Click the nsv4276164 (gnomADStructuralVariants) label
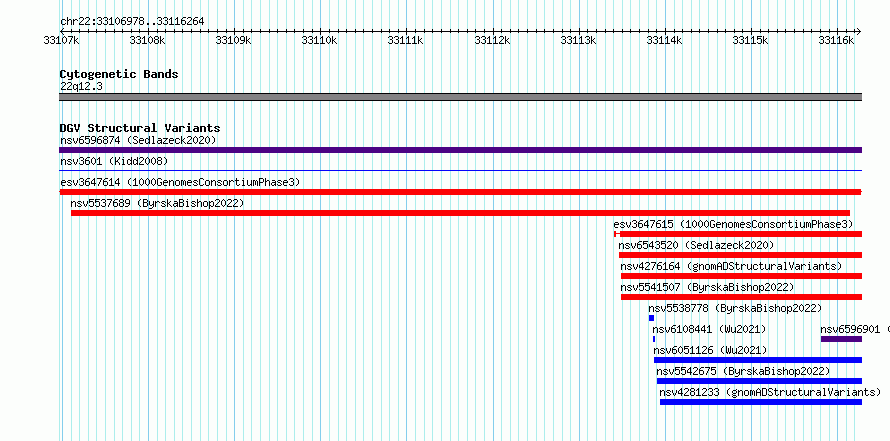Image resolution: width=890 pixels, height=441 pixels. (x=731, y=266)
